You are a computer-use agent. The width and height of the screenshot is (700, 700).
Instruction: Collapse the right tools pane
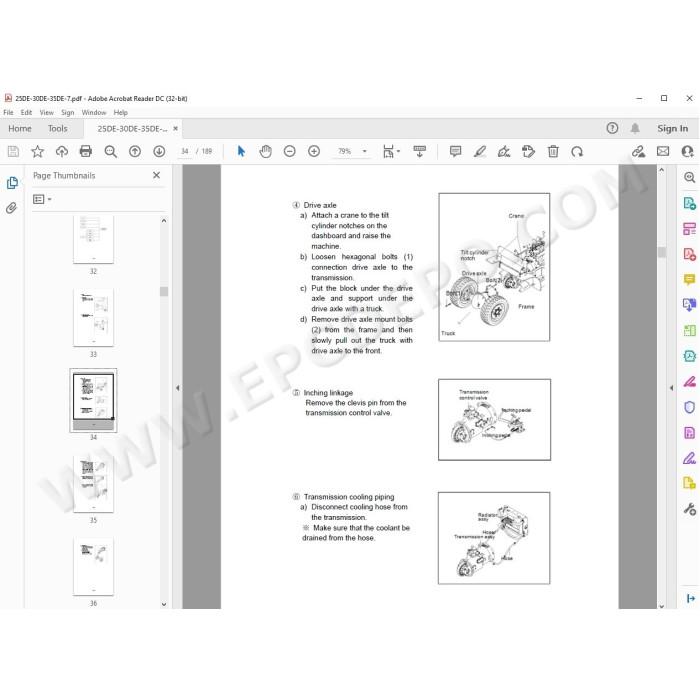click(671, 388)
